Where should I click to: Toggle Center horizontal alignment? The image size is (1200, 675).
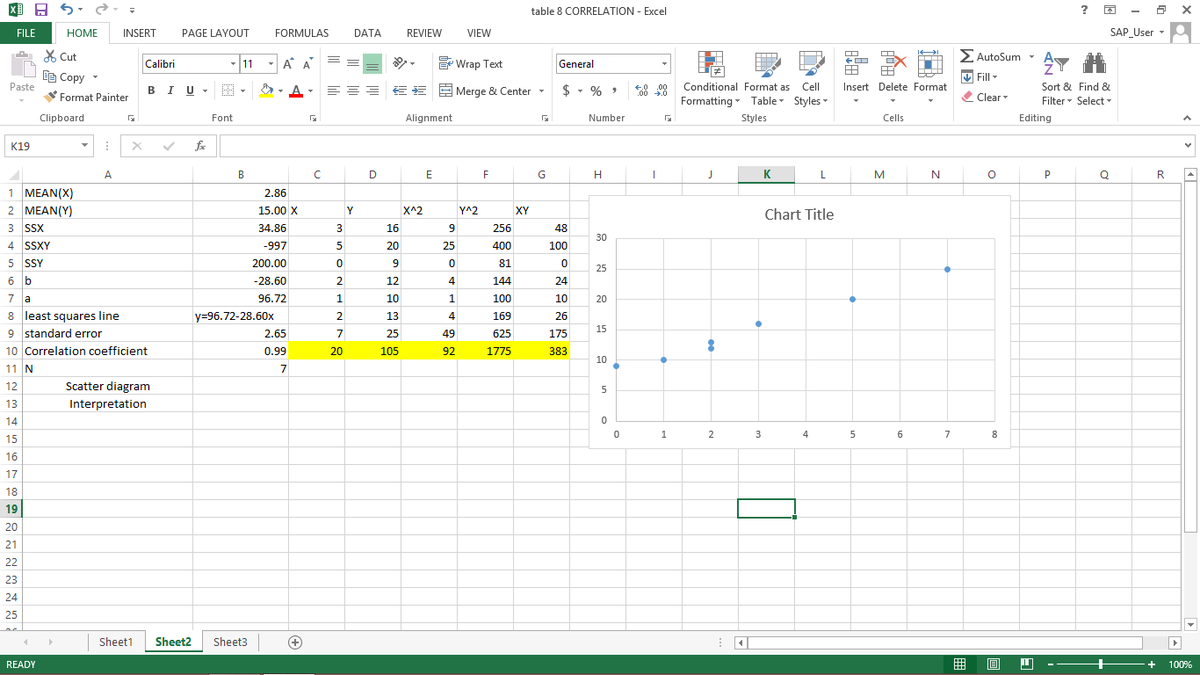(354, 91)
